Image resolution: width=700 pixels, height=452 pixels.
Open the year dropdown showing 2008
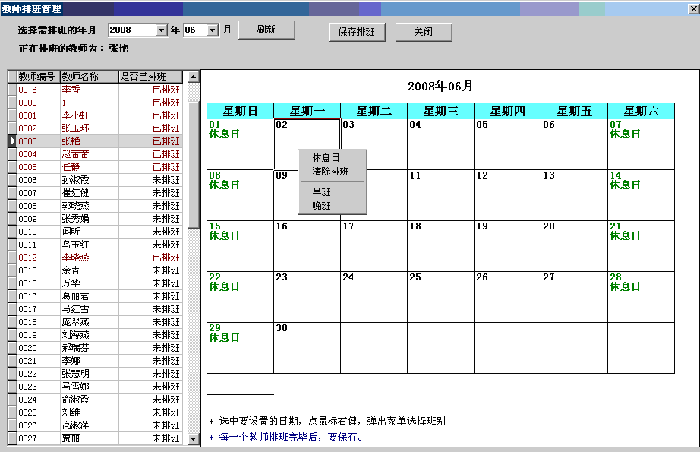click(x=162, y=30)
